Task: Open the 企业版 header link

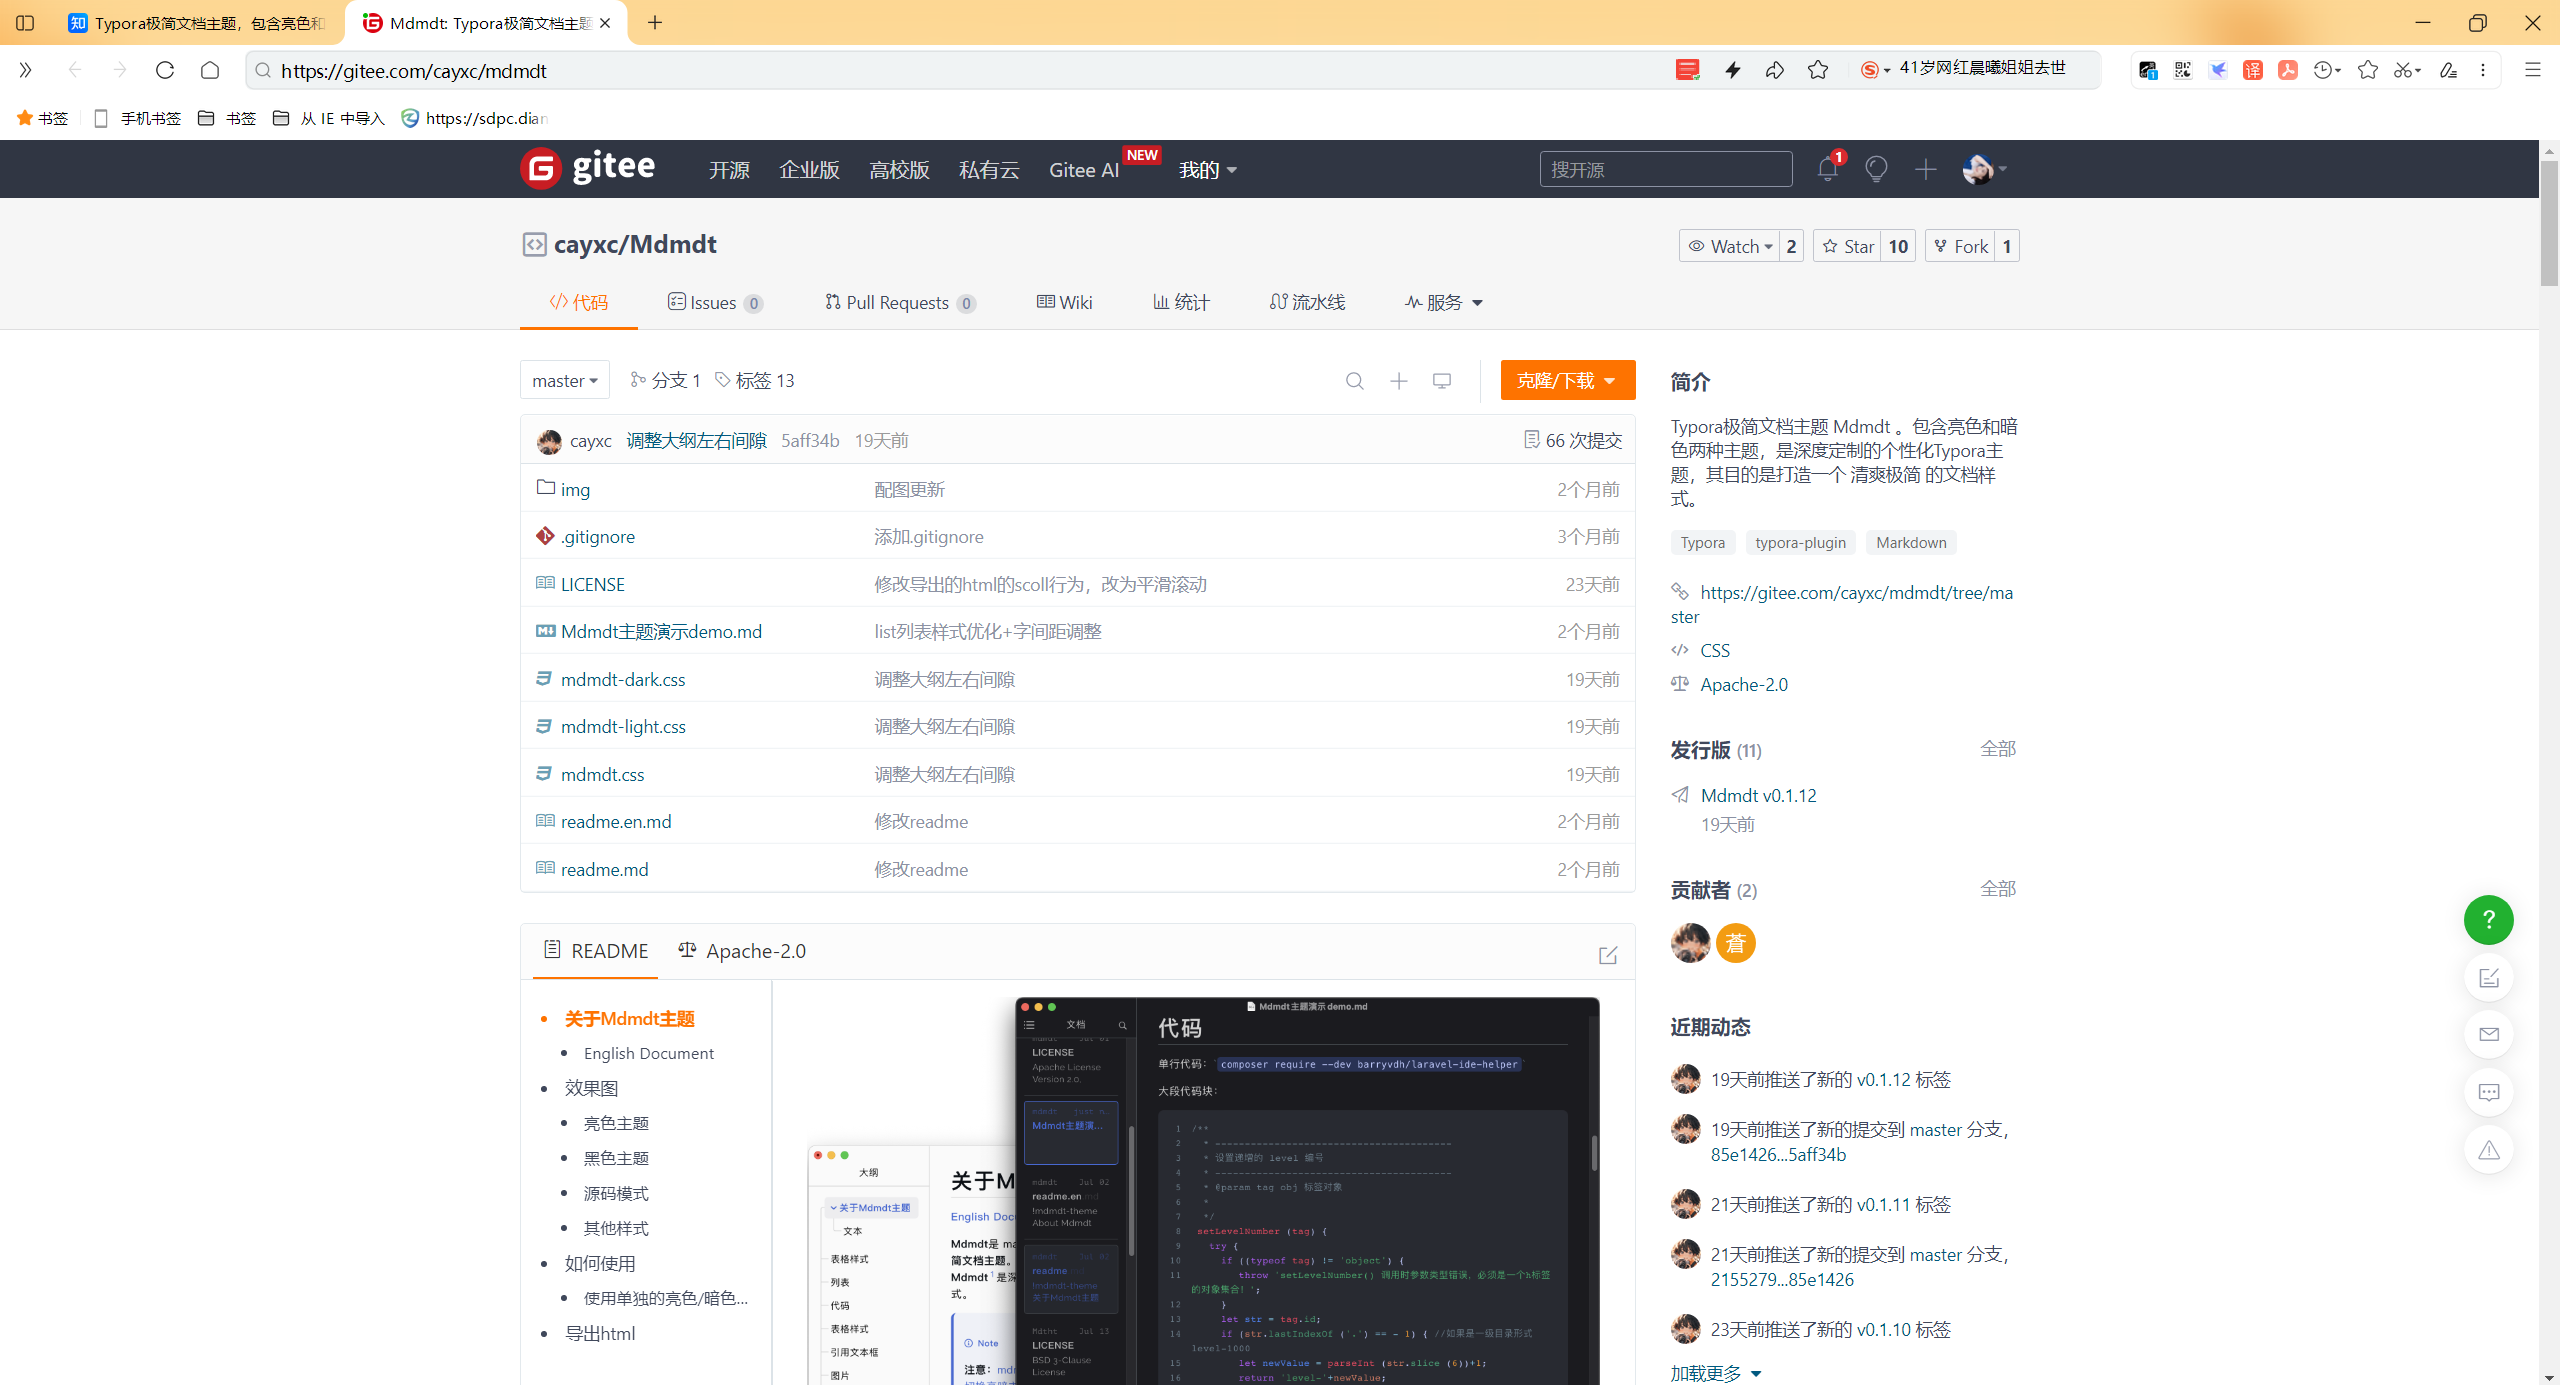Action: 809,170
